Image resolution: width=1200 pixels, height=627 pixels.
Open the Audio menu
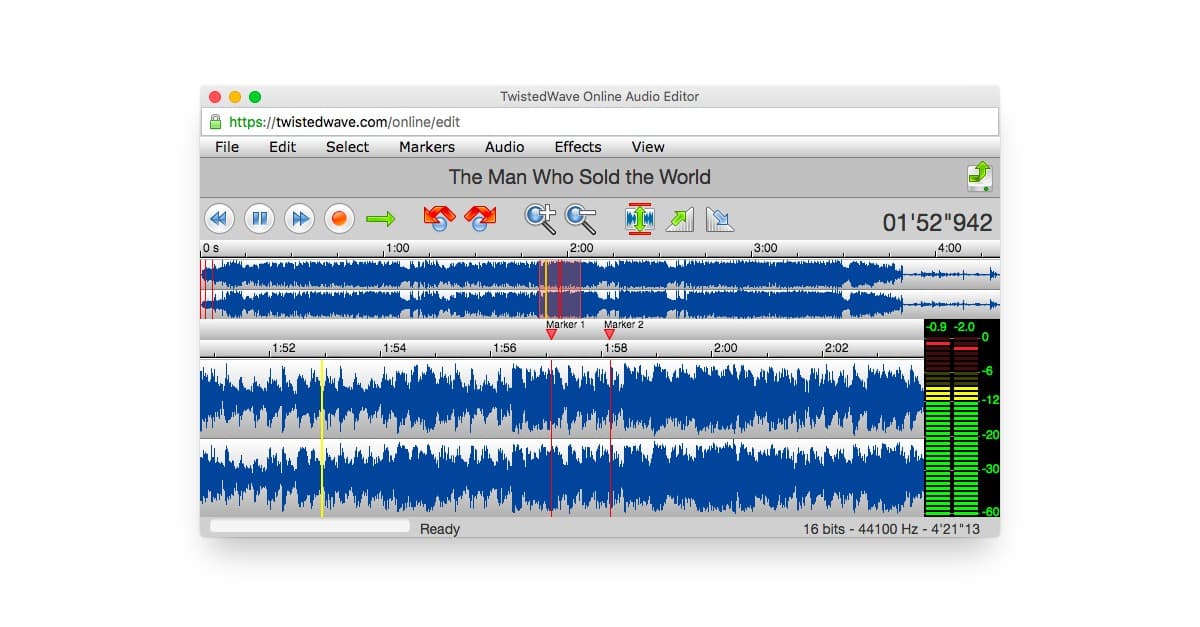point(505,147)
